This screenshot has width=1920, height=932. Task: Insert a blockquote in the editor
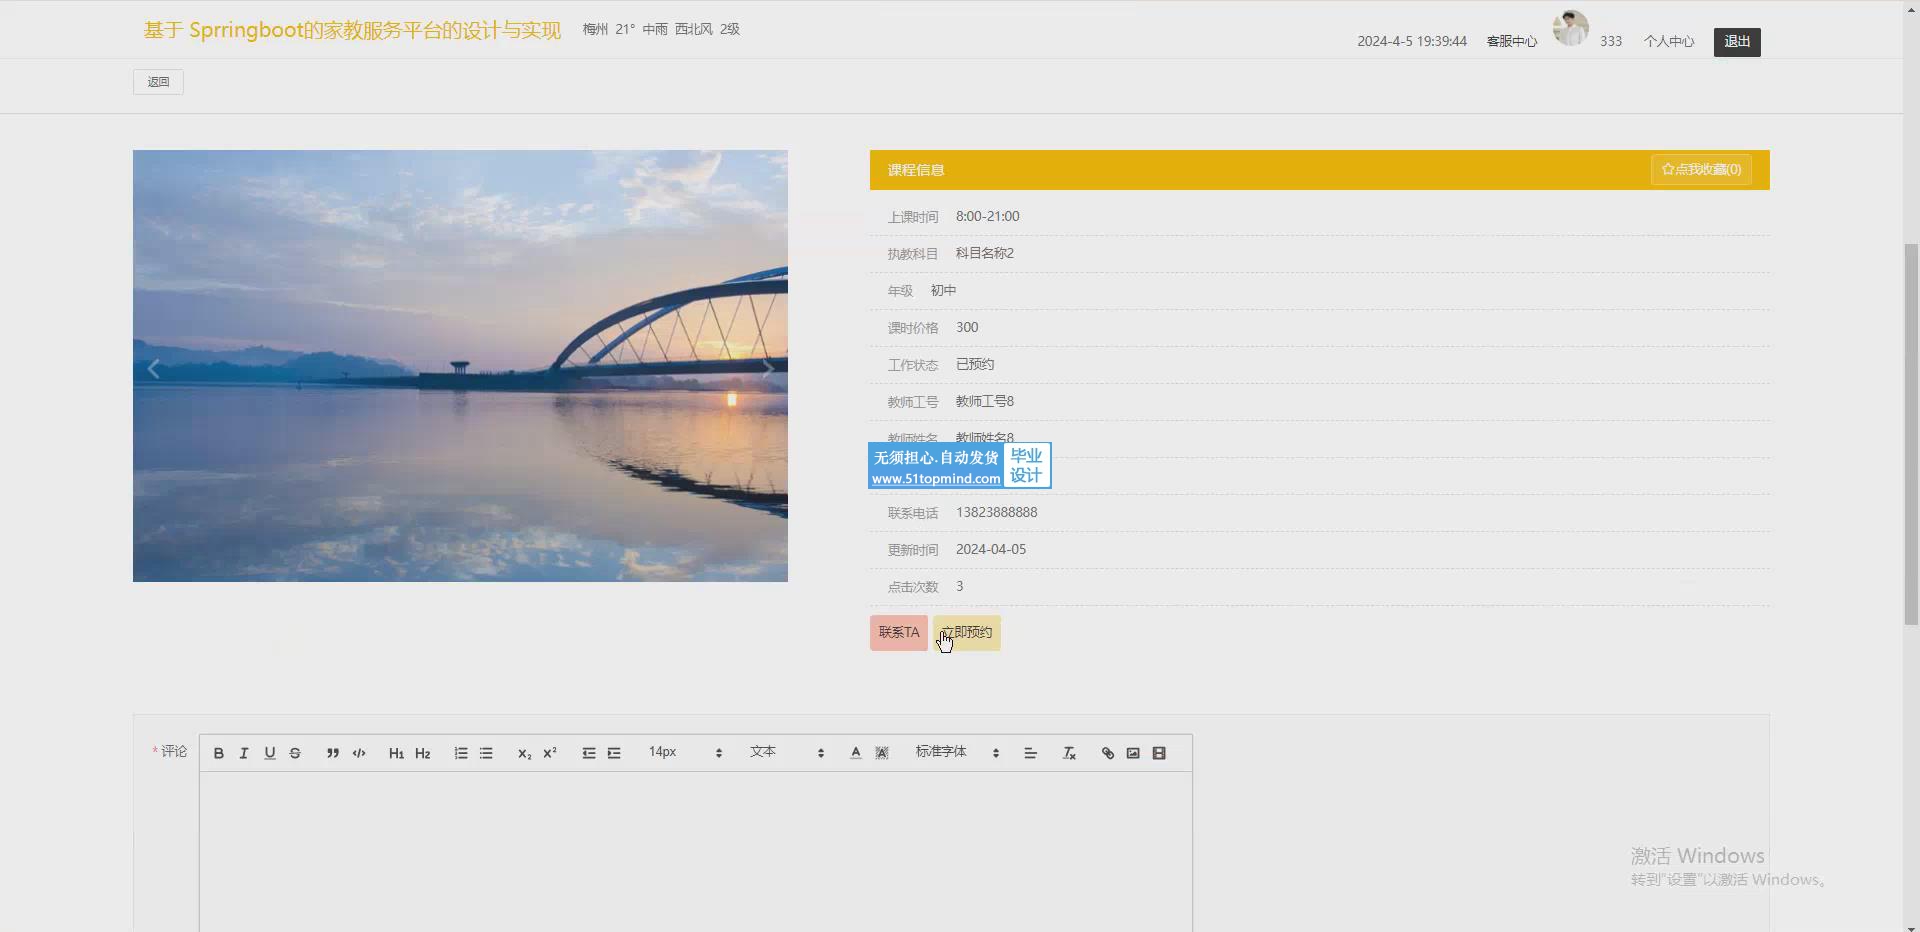click(x=333, y=753)
